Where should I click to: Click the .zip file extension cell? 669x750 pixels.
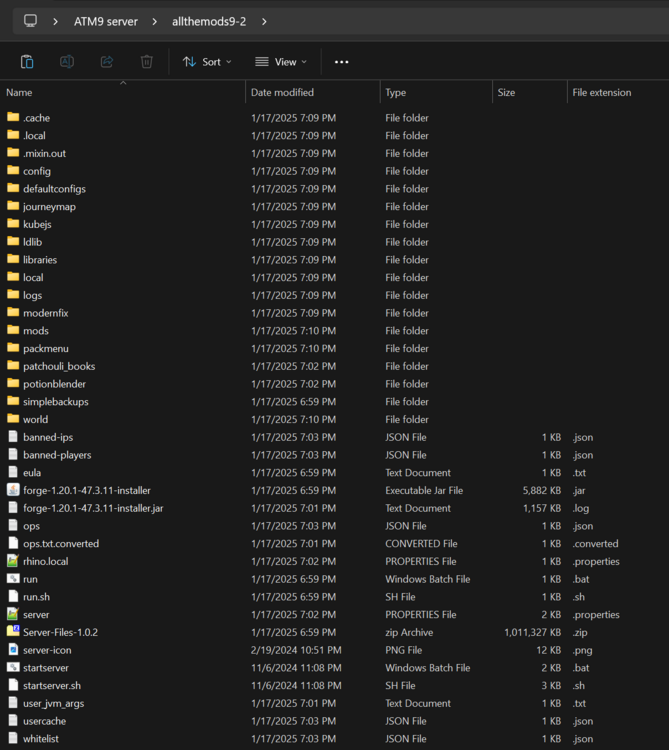point(580,632)
